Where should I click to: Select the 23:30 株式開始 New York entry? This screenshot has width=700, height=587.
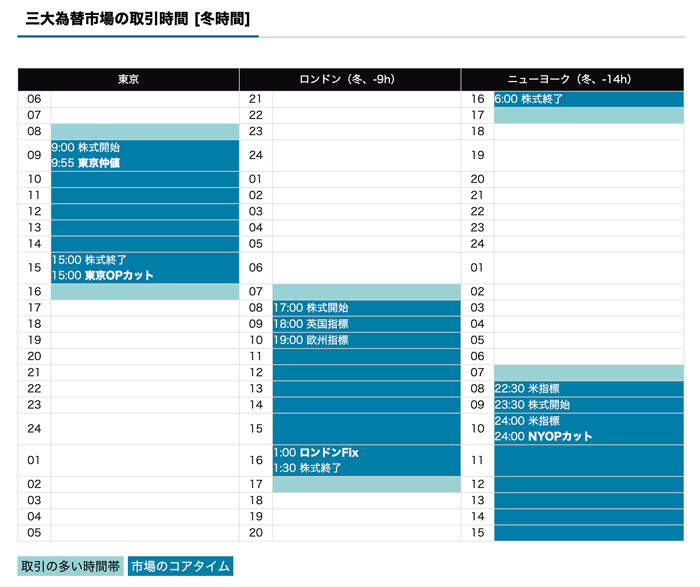coord(532,405)
